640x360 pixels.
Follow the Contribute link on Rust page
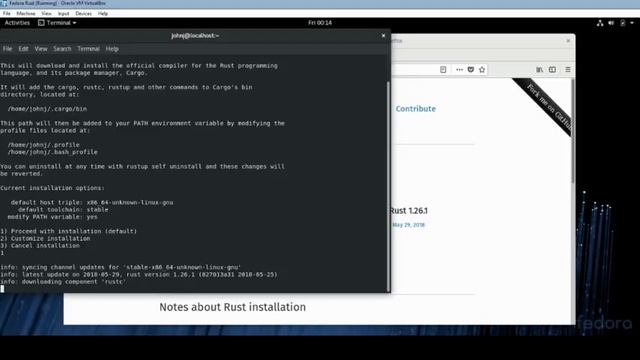tap(416, 109)
